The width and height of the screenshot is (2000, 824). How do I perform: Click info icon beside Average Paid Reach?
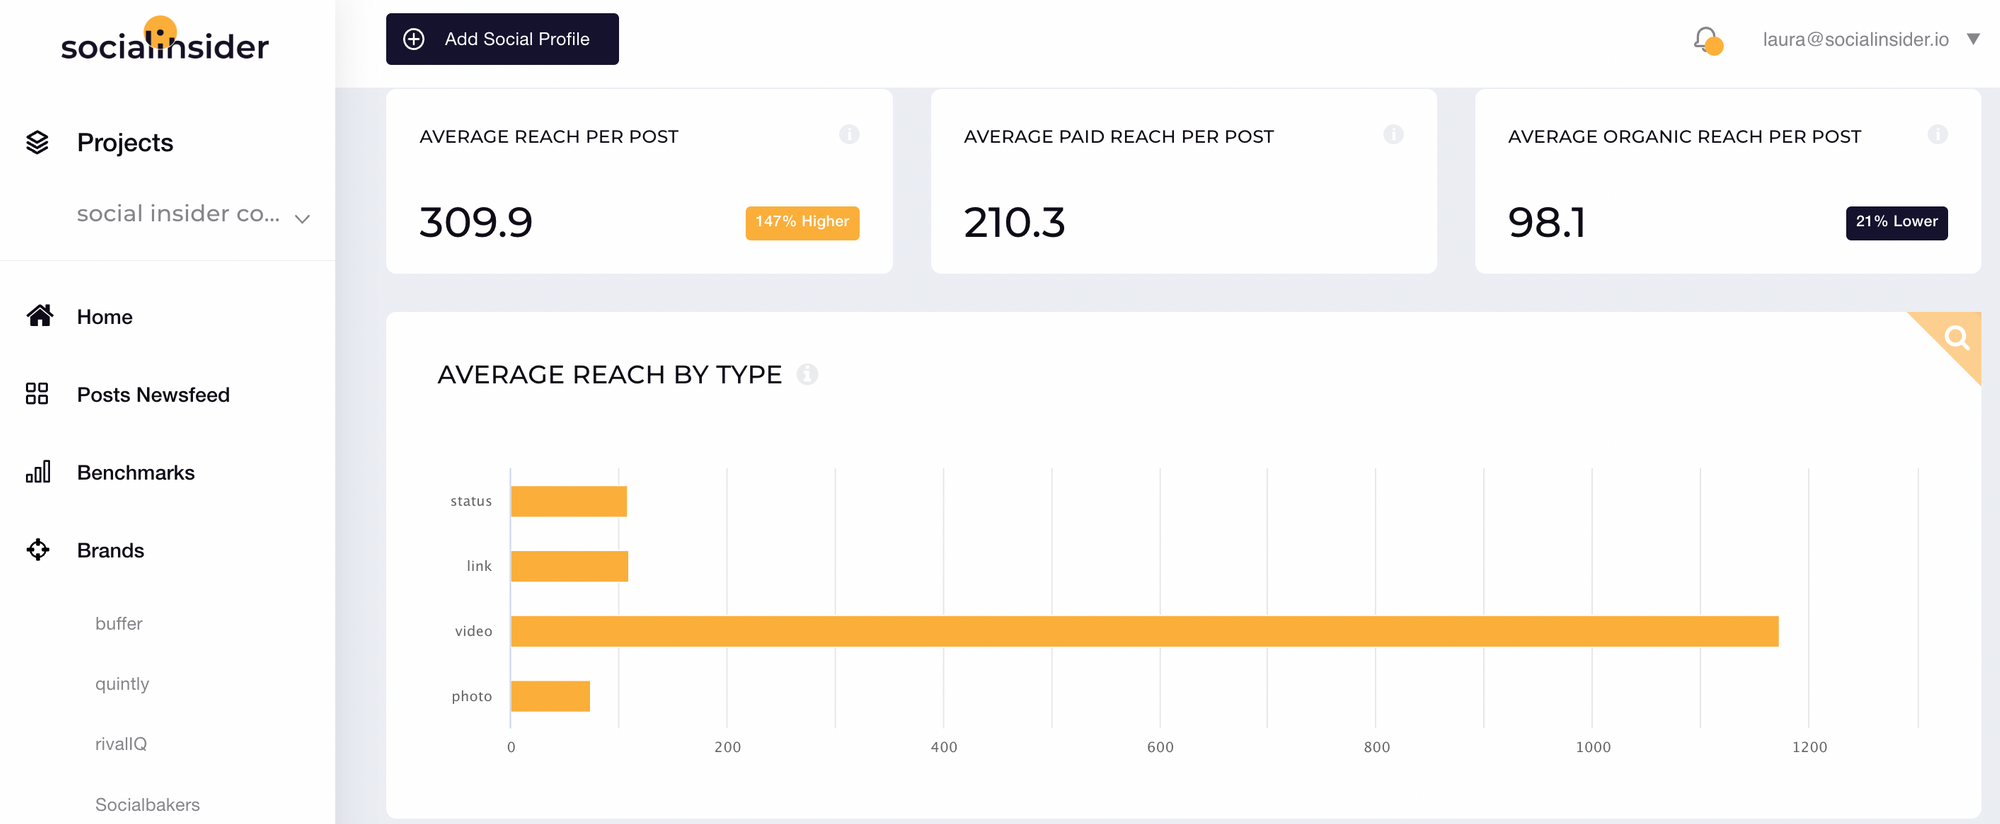[1393, 134]
